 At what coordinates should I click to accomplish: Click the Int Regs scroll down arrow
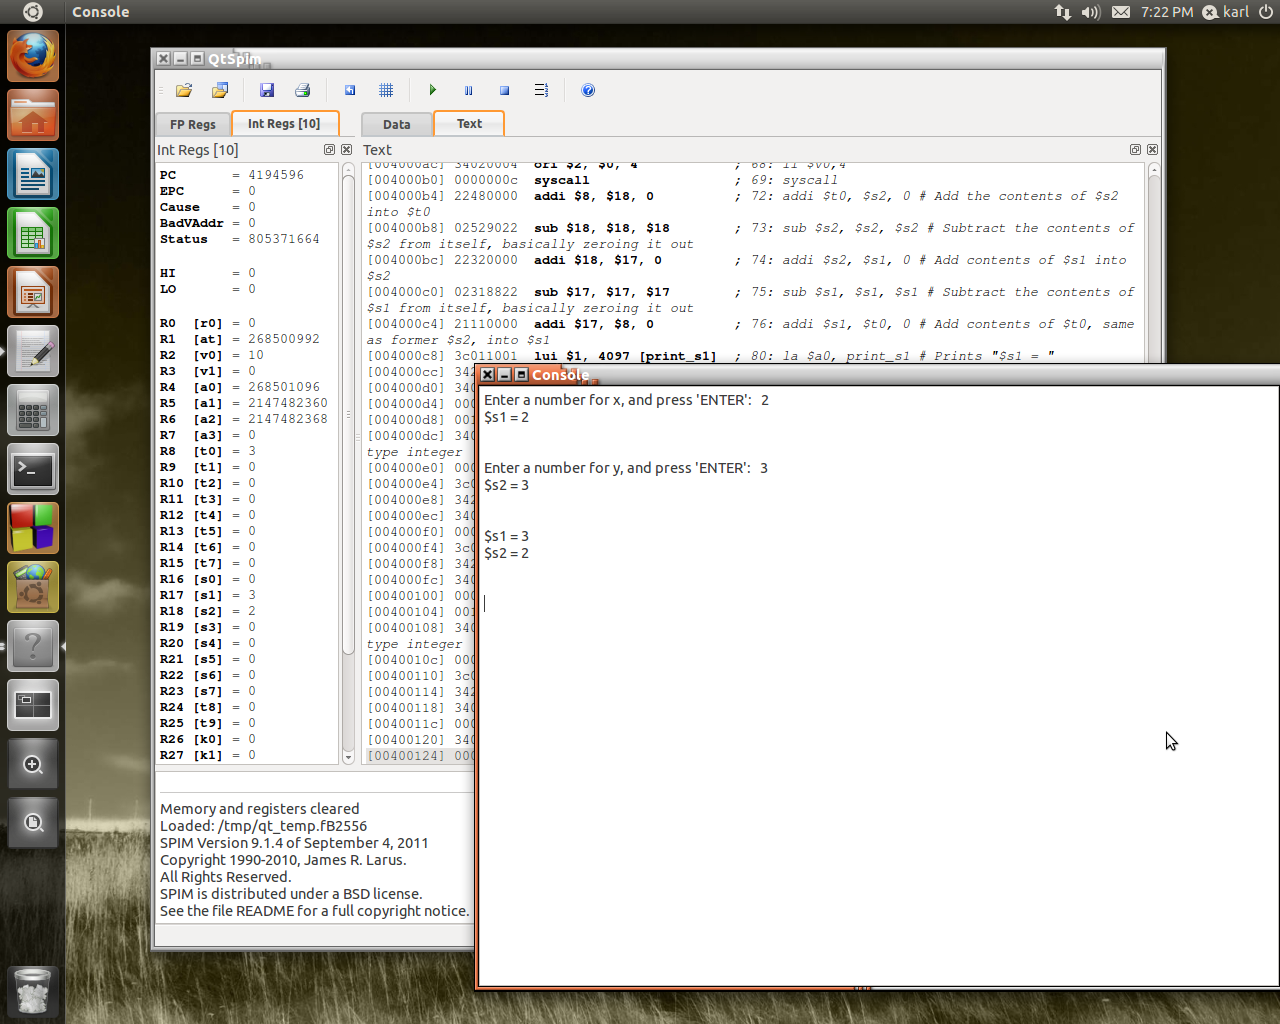point(349,758)
